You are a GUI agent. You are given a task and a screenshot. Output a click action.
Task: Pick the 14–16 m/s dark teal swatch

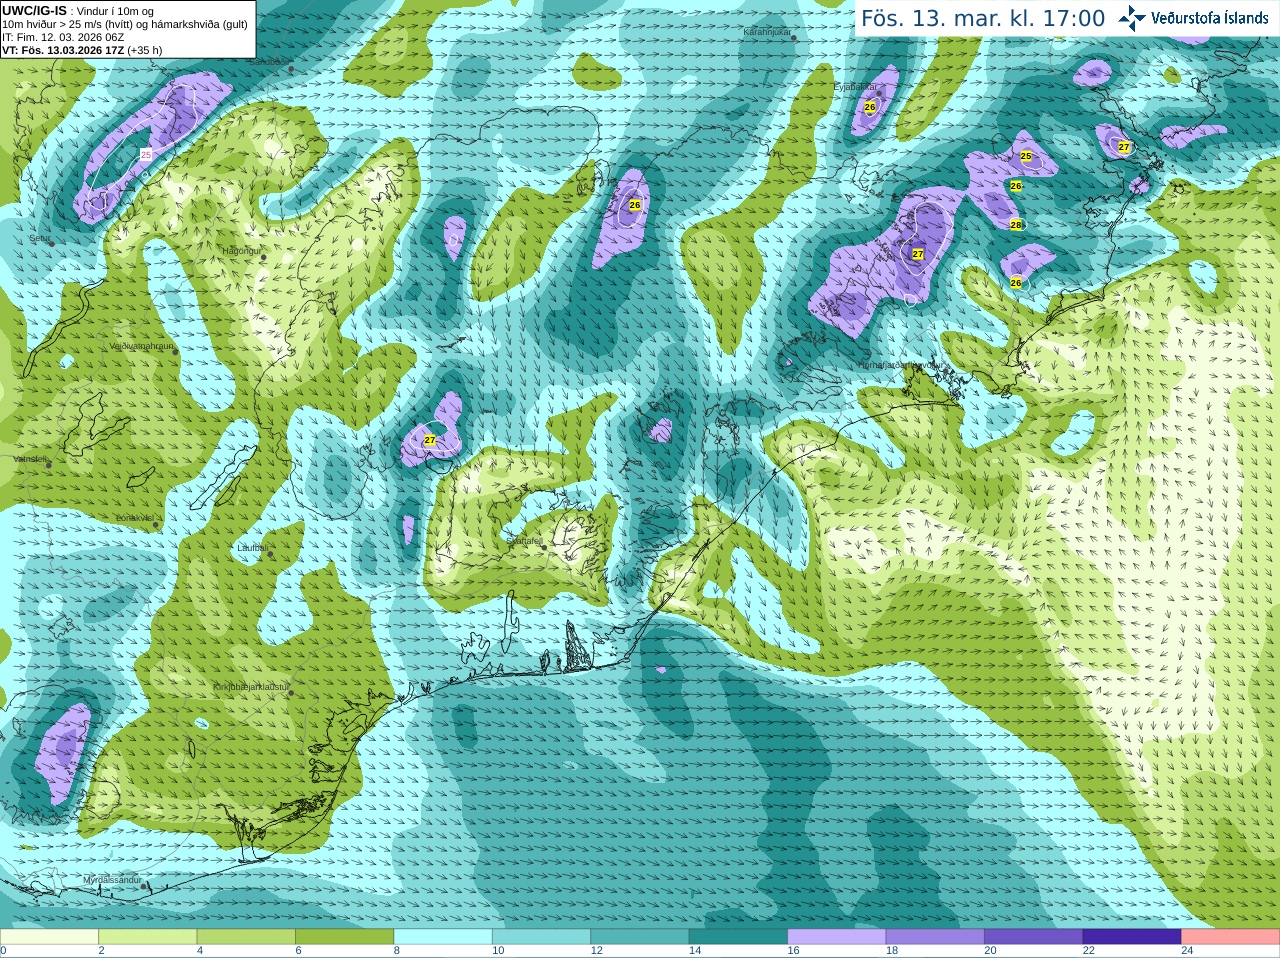[x=738, y=937]
